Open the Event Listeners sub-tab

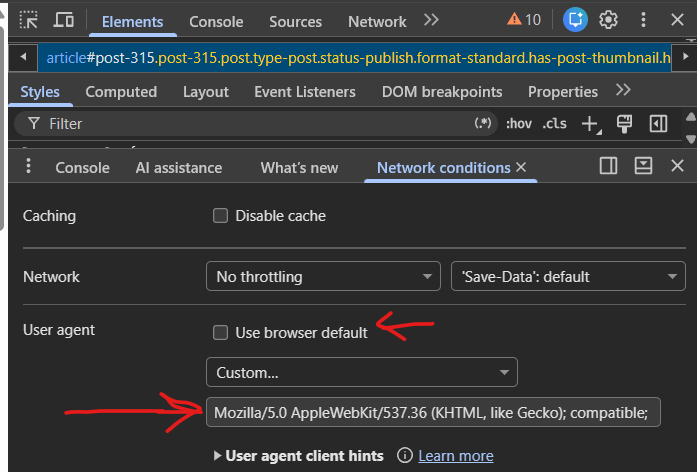[305, 92]
